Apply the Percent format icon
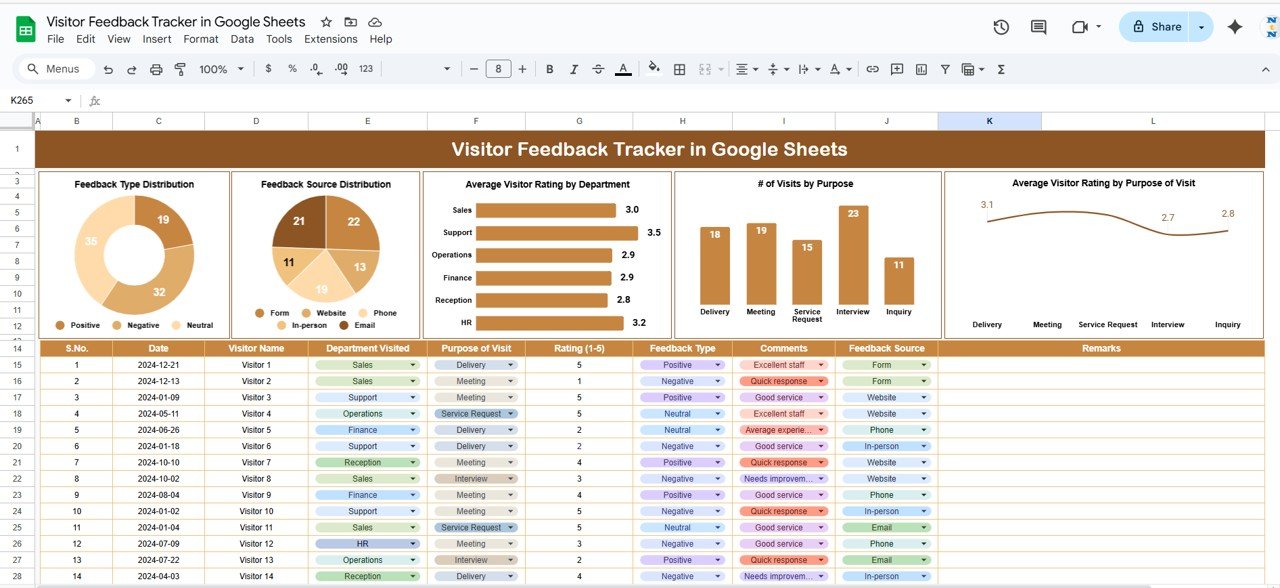1280x588 pixels. pyautogui.click(x=292, y=69)
